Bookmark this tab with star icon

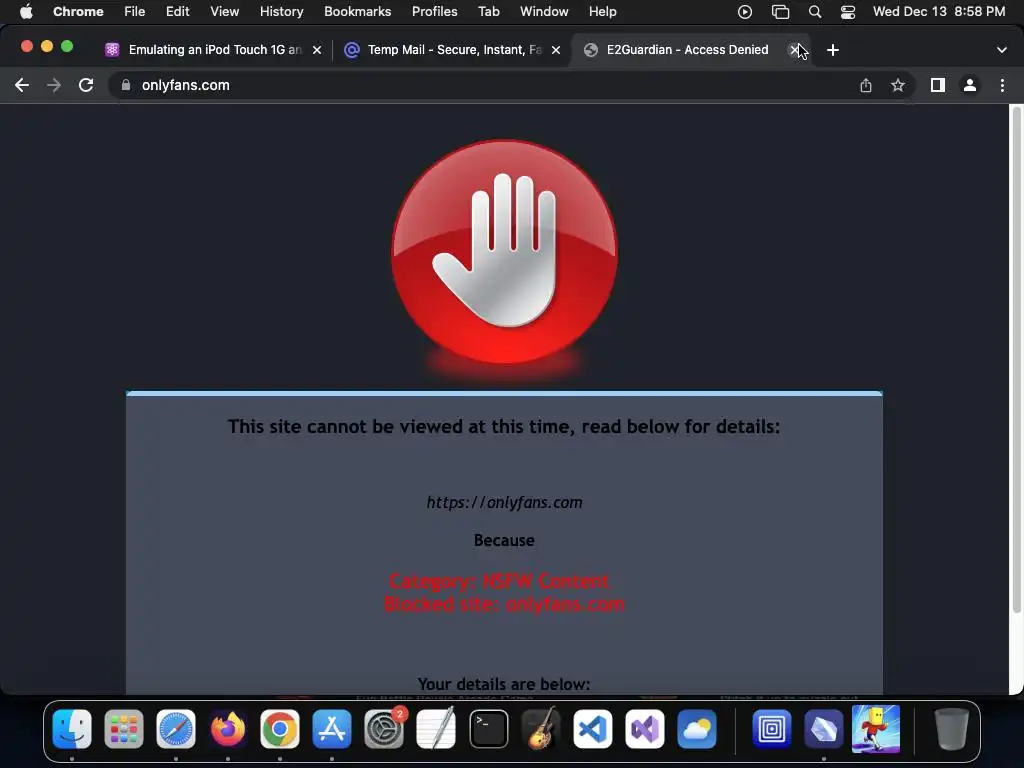(898, 85)
